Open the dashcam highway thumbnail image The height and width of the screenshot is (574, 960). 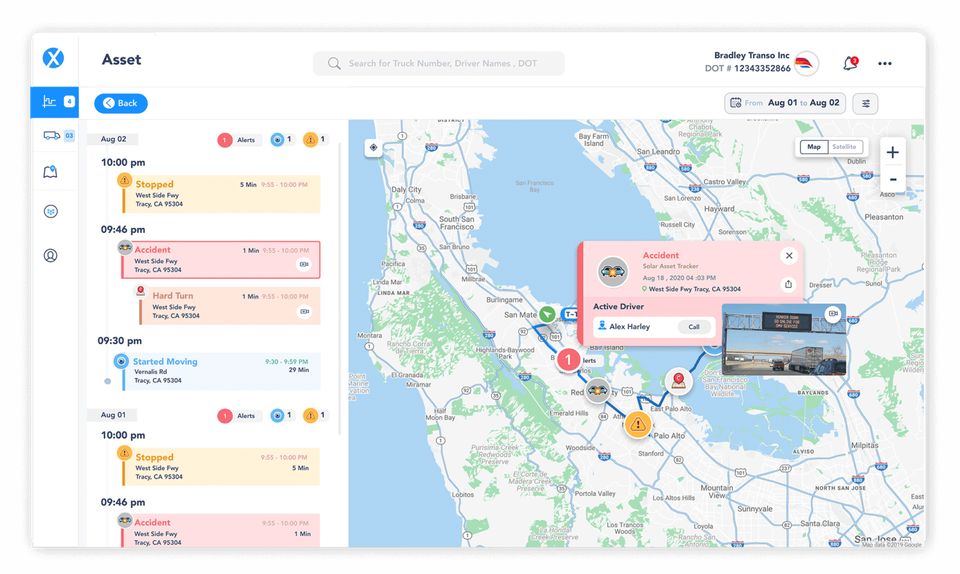[784, 340]
